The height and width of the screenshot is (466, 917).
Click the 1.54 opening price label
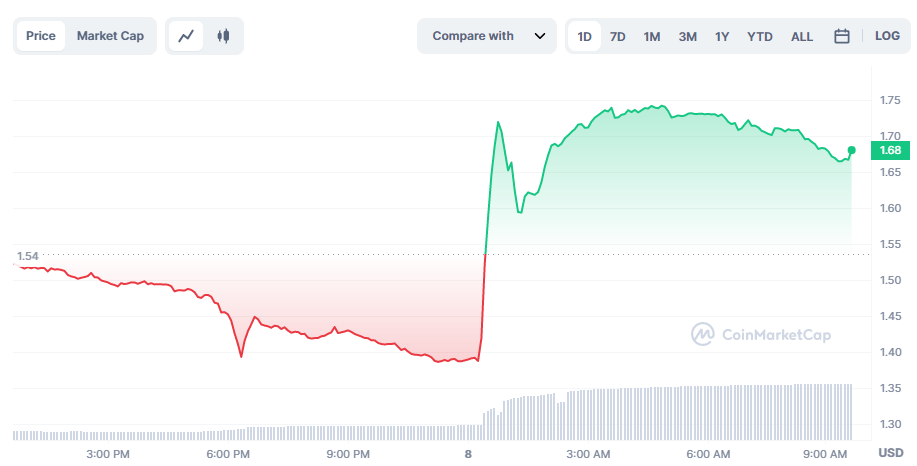point(27,257)
